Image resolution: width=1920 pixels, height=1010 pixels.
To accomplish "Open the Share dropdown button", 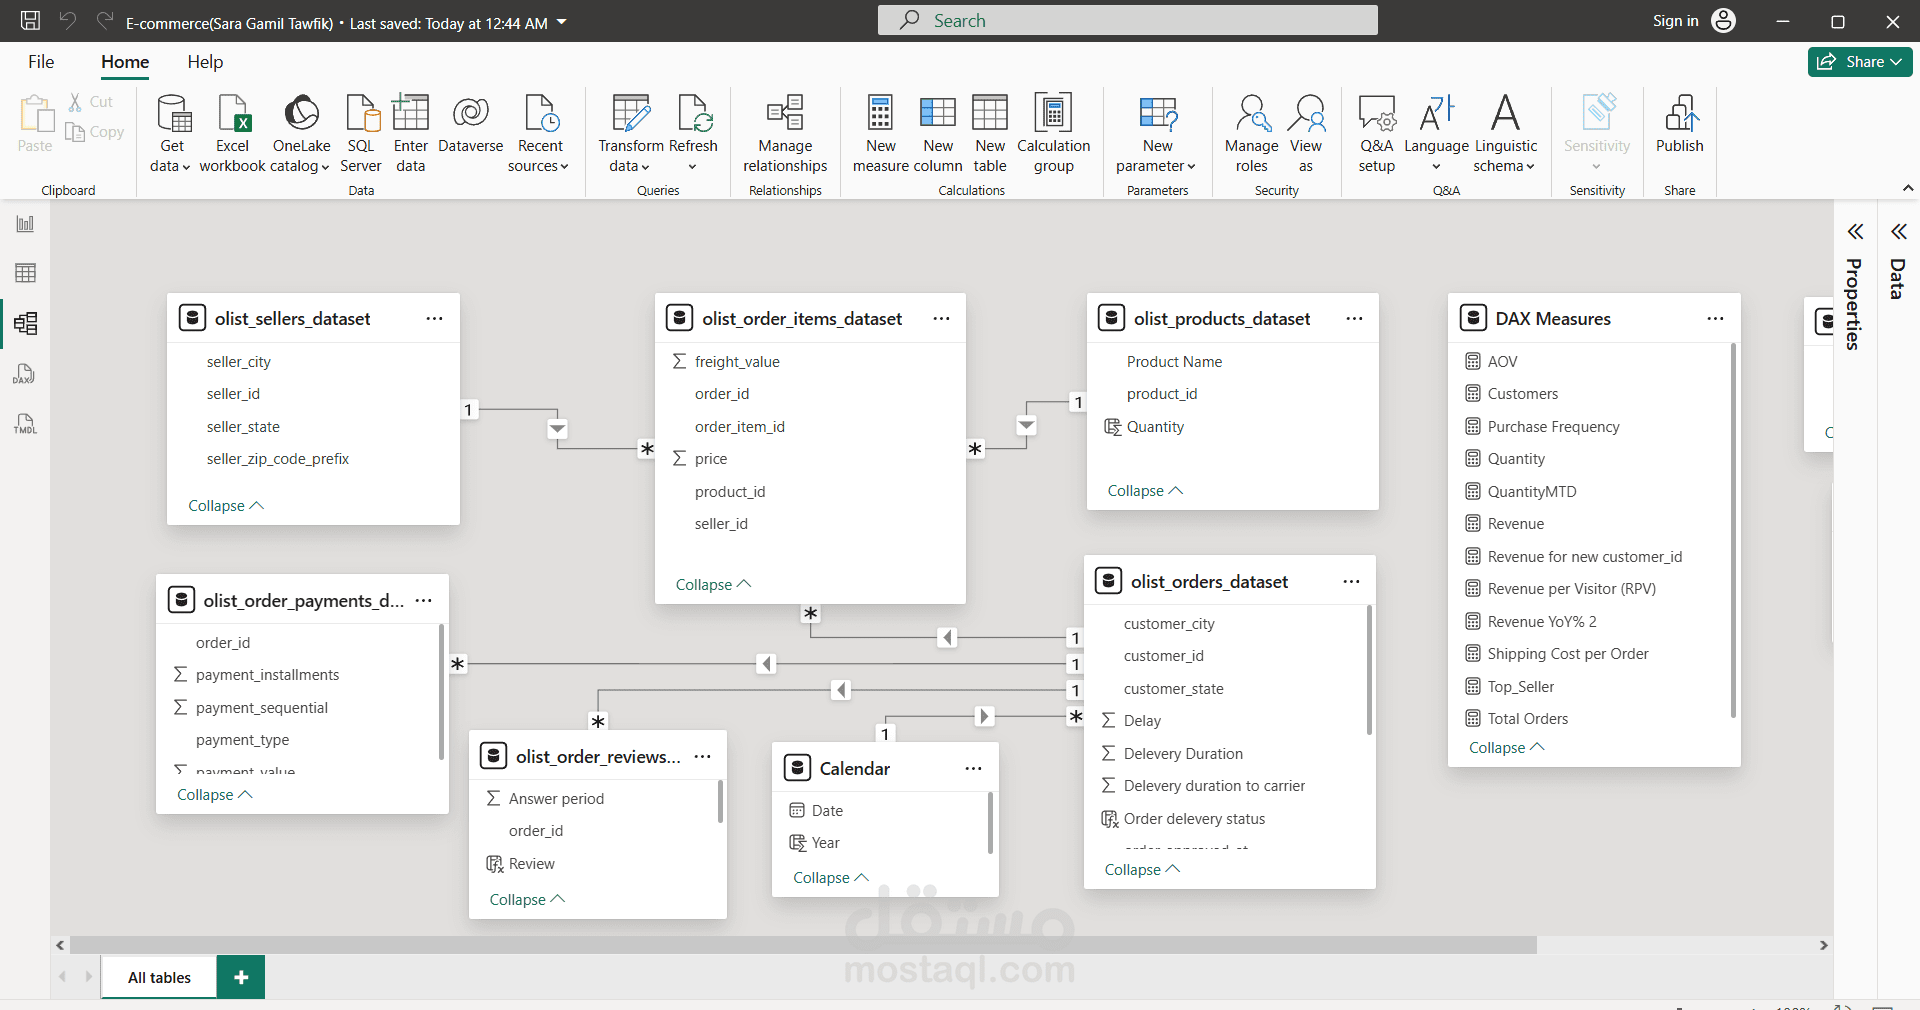I will point(1860,62).
